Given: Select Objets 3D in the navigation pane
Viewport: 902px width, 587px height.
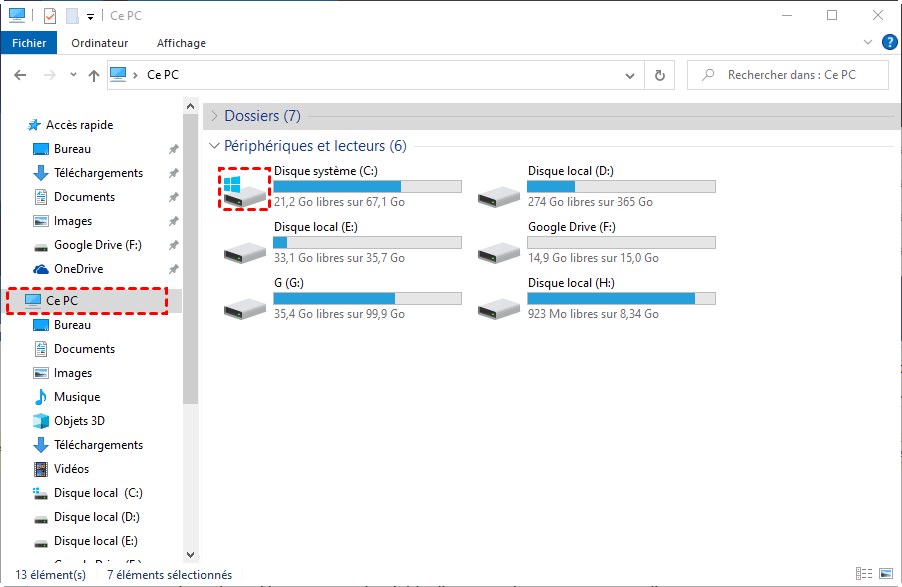Looking at the screenshot, I should point(79,421).
